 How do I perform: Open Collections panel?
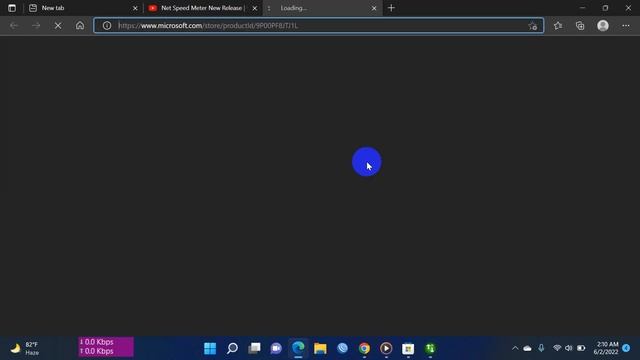tap(580, 26)
